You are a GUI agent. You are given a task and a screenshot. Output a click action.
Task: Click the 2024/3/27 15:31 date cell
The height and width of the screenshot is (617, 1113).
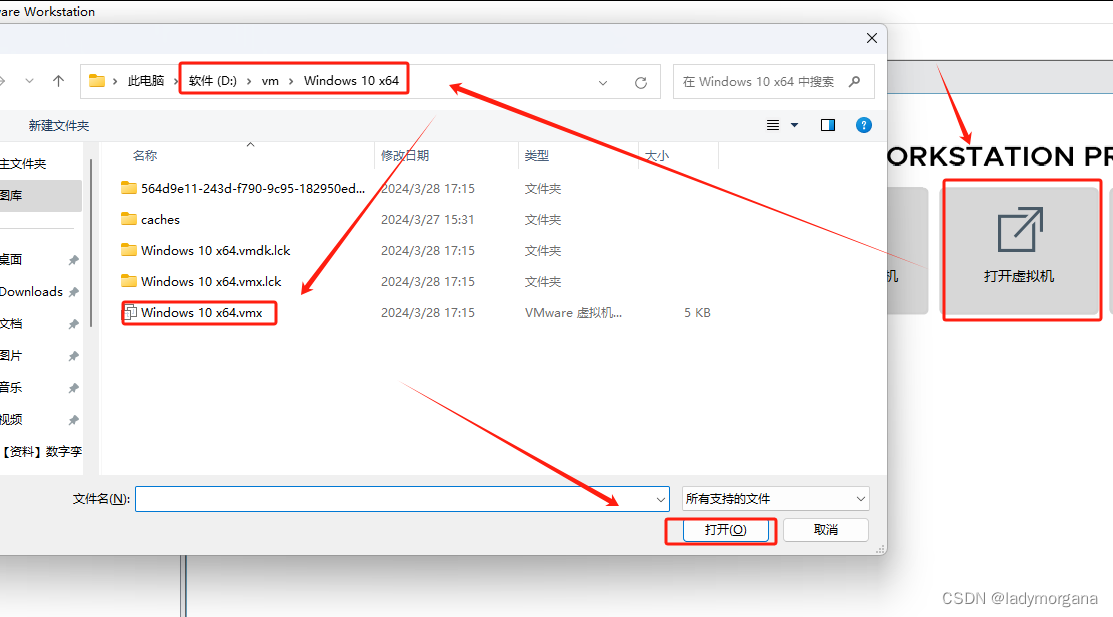click(x=427, y=219)
